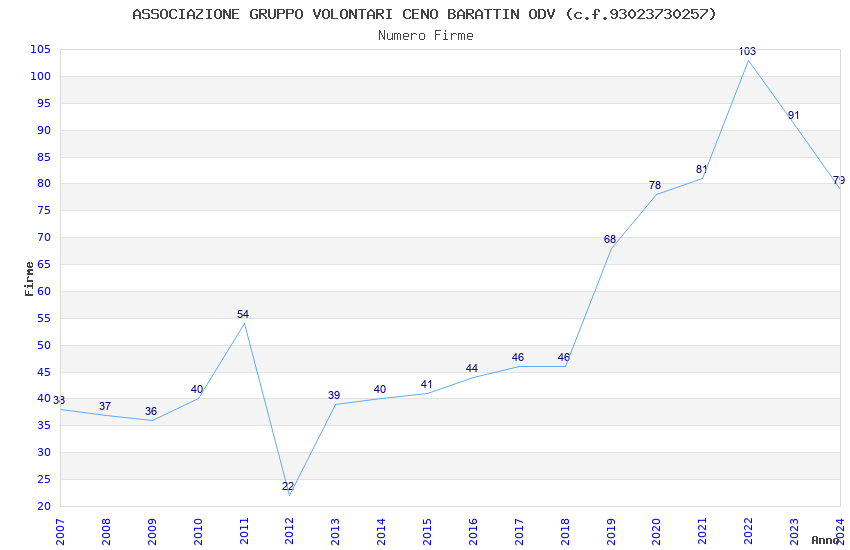Click the y-axis tick label 60
The height and width of the screenshot is (550, 850).
44,291
